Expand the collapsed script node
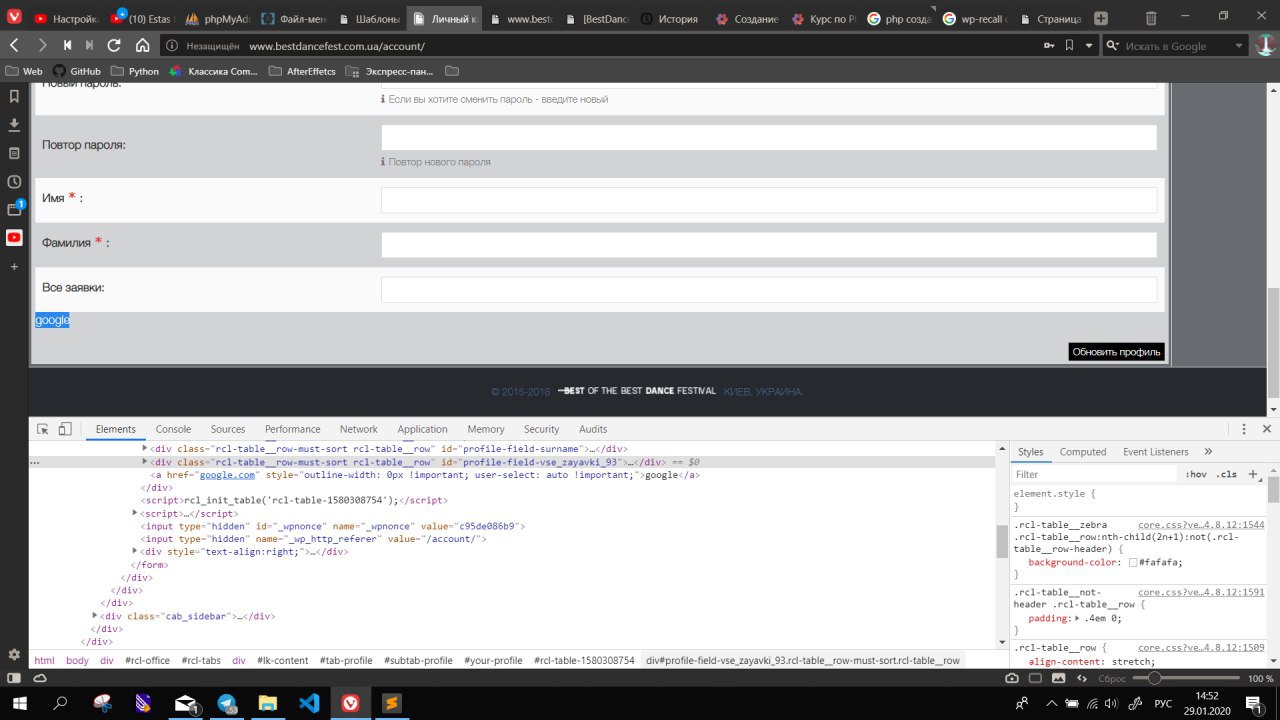 pyautogui.click(x=135, y=513)
